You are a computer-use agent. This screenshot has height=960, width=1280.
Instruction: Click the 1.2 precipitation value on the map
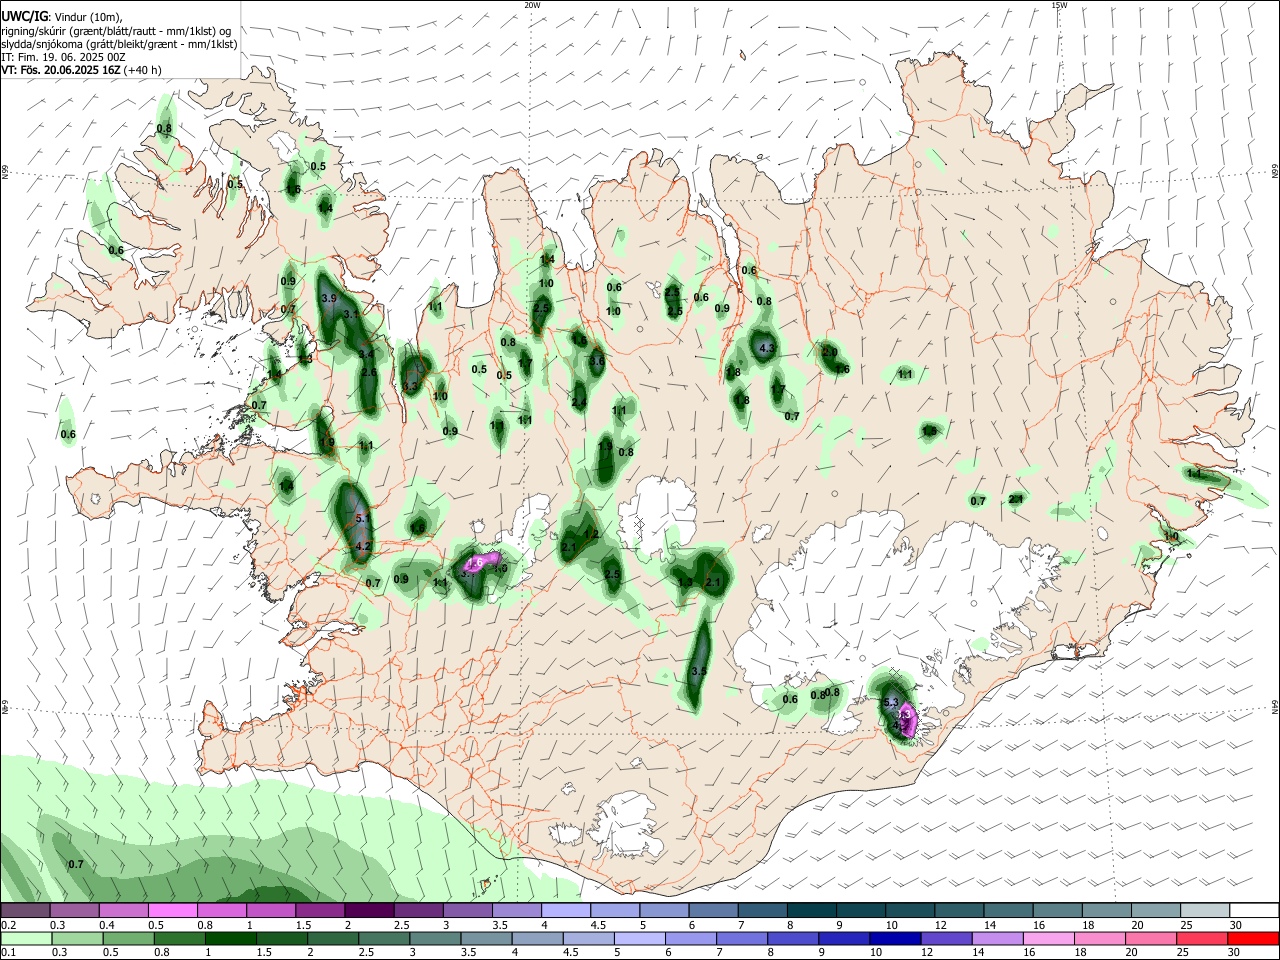591,535
